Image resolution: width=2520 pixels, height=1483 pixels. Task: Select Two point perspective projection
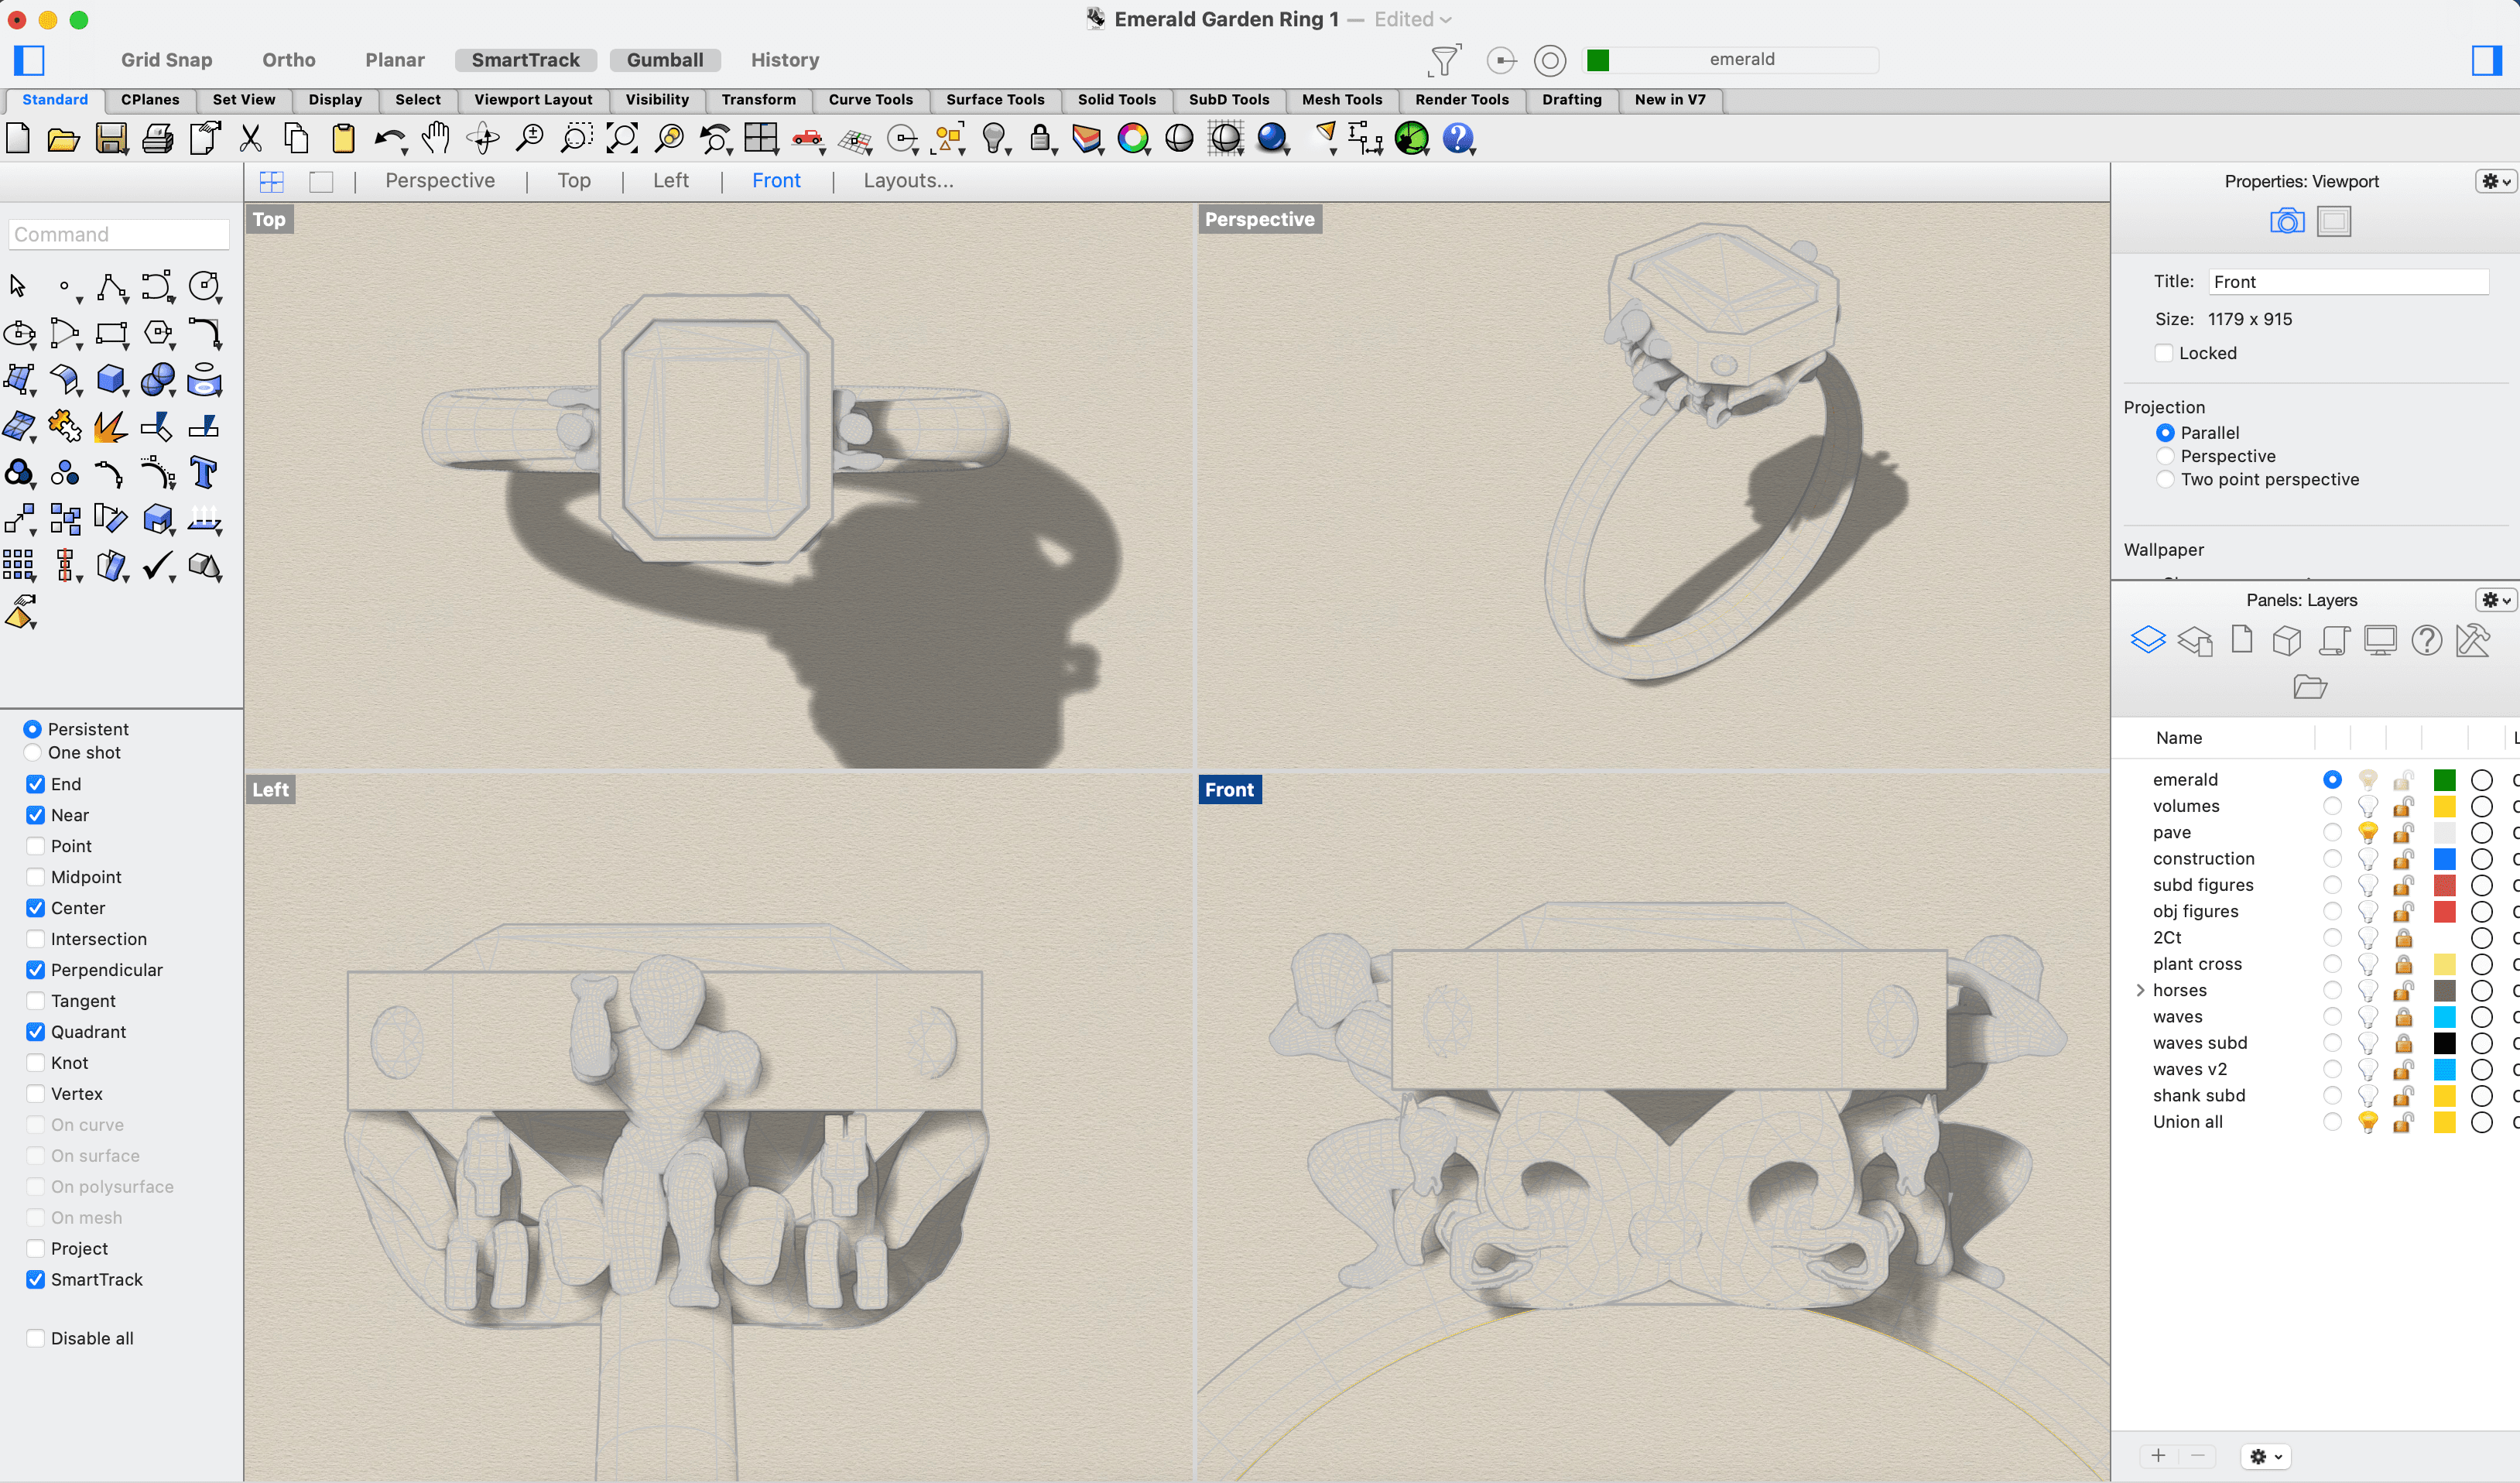coord(2165,480)
